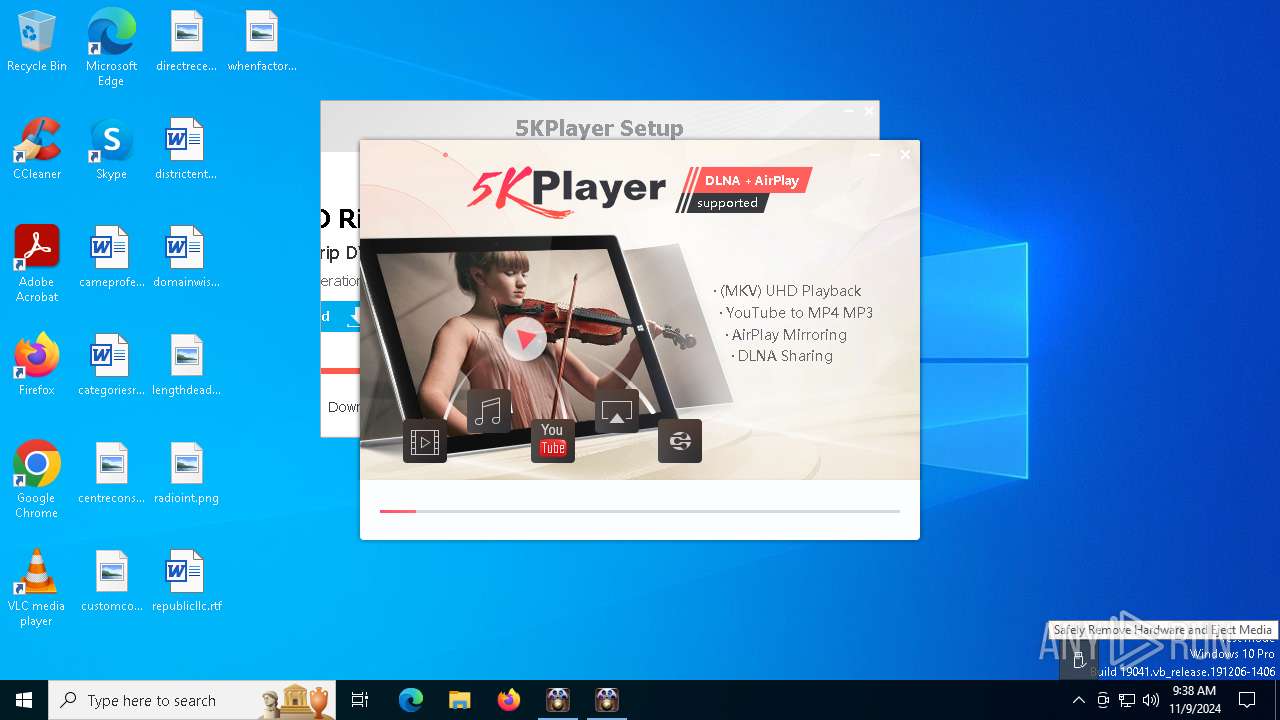Launch Firefox from the taskbar
Screen dimensions: 1280x720
click(509, 700)
